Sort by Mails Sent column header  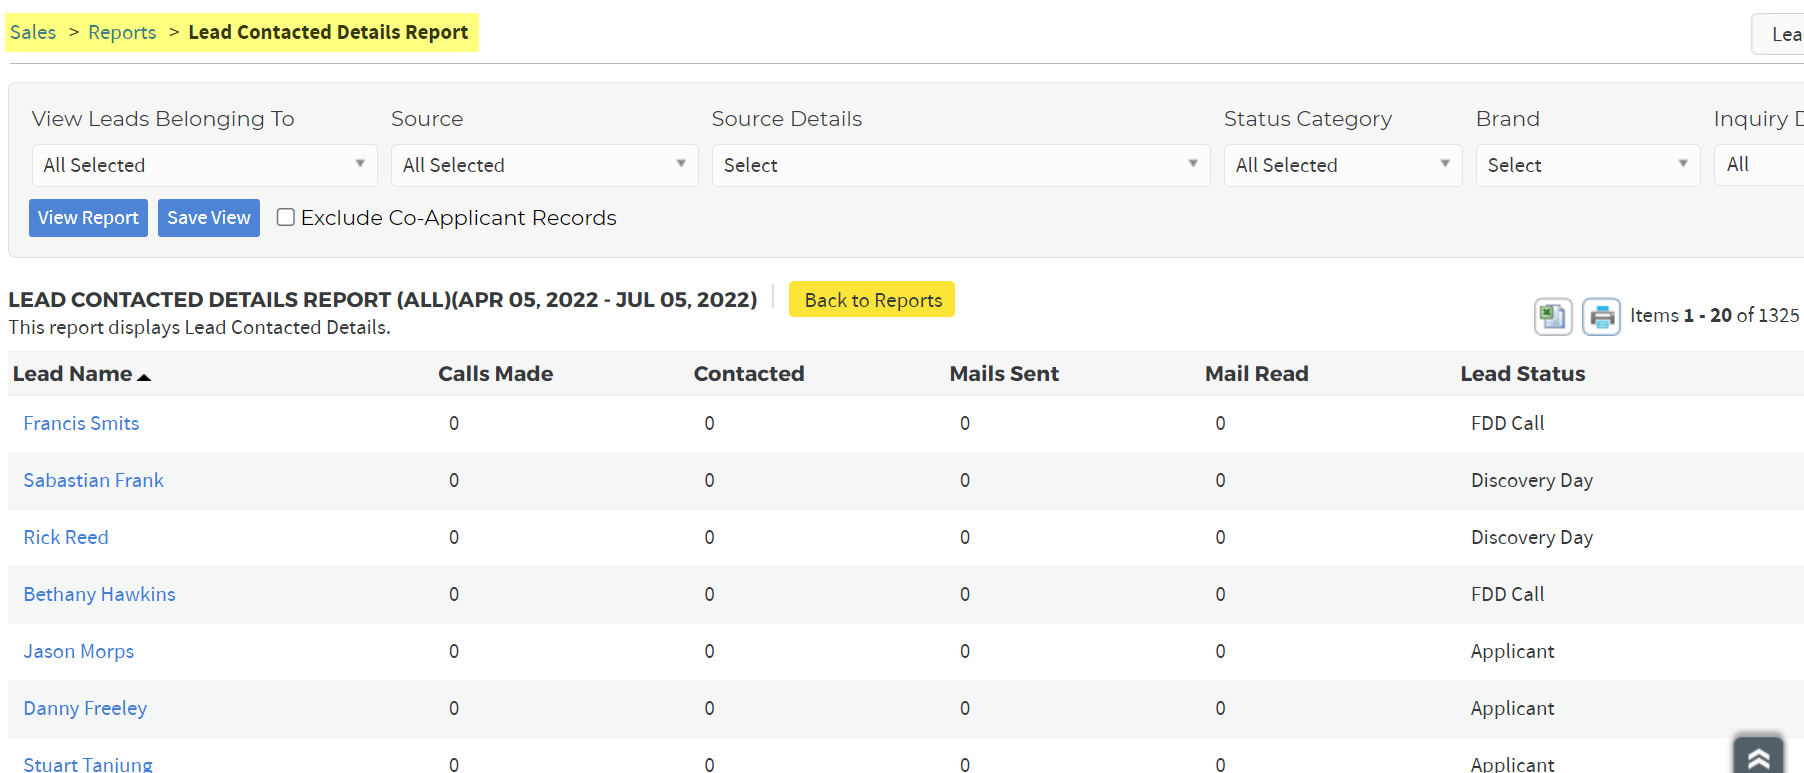(x=1004, y=374)
